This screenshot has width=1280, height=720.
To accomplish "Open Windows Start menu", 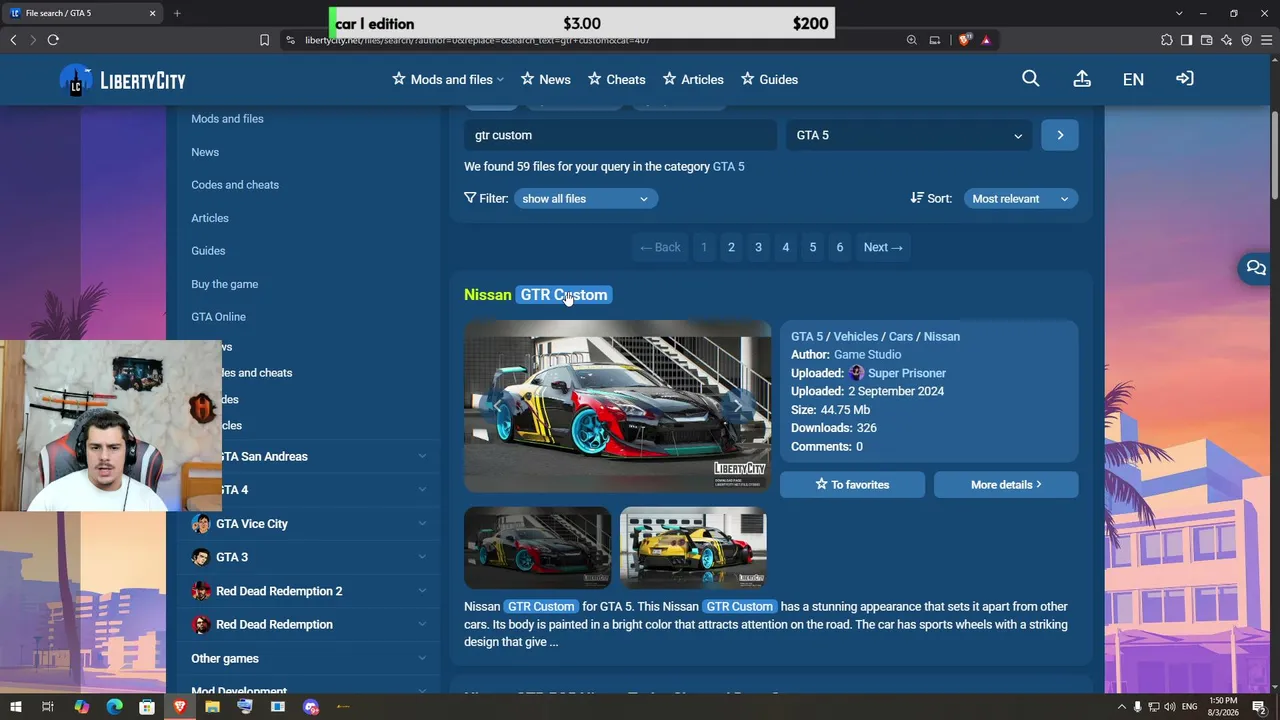I will [x=16, y=707].
